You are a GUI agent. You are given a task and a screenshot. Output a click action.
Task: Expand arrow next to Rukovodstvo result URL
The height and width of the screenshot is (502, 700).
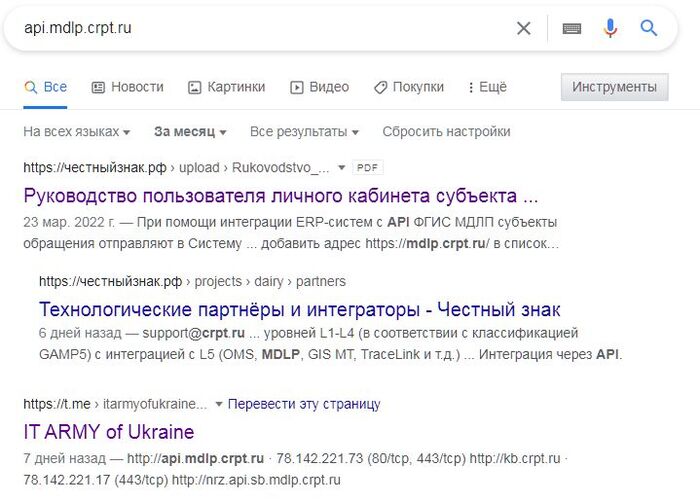pyautogui.click(x=342, y=167)
